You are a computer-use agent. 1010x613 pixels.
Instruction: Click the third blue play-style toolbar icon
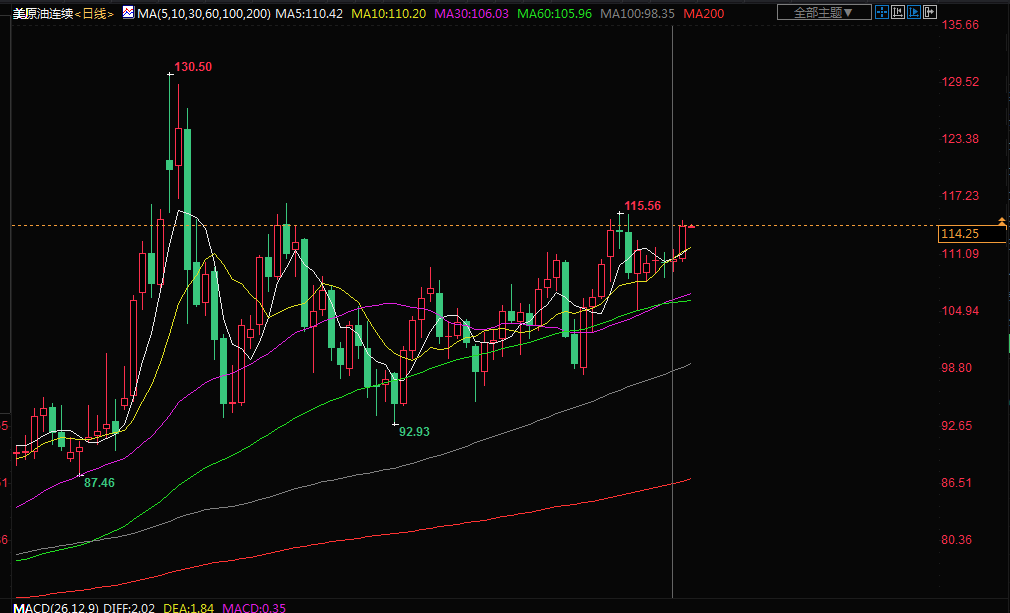coord(913,13)
